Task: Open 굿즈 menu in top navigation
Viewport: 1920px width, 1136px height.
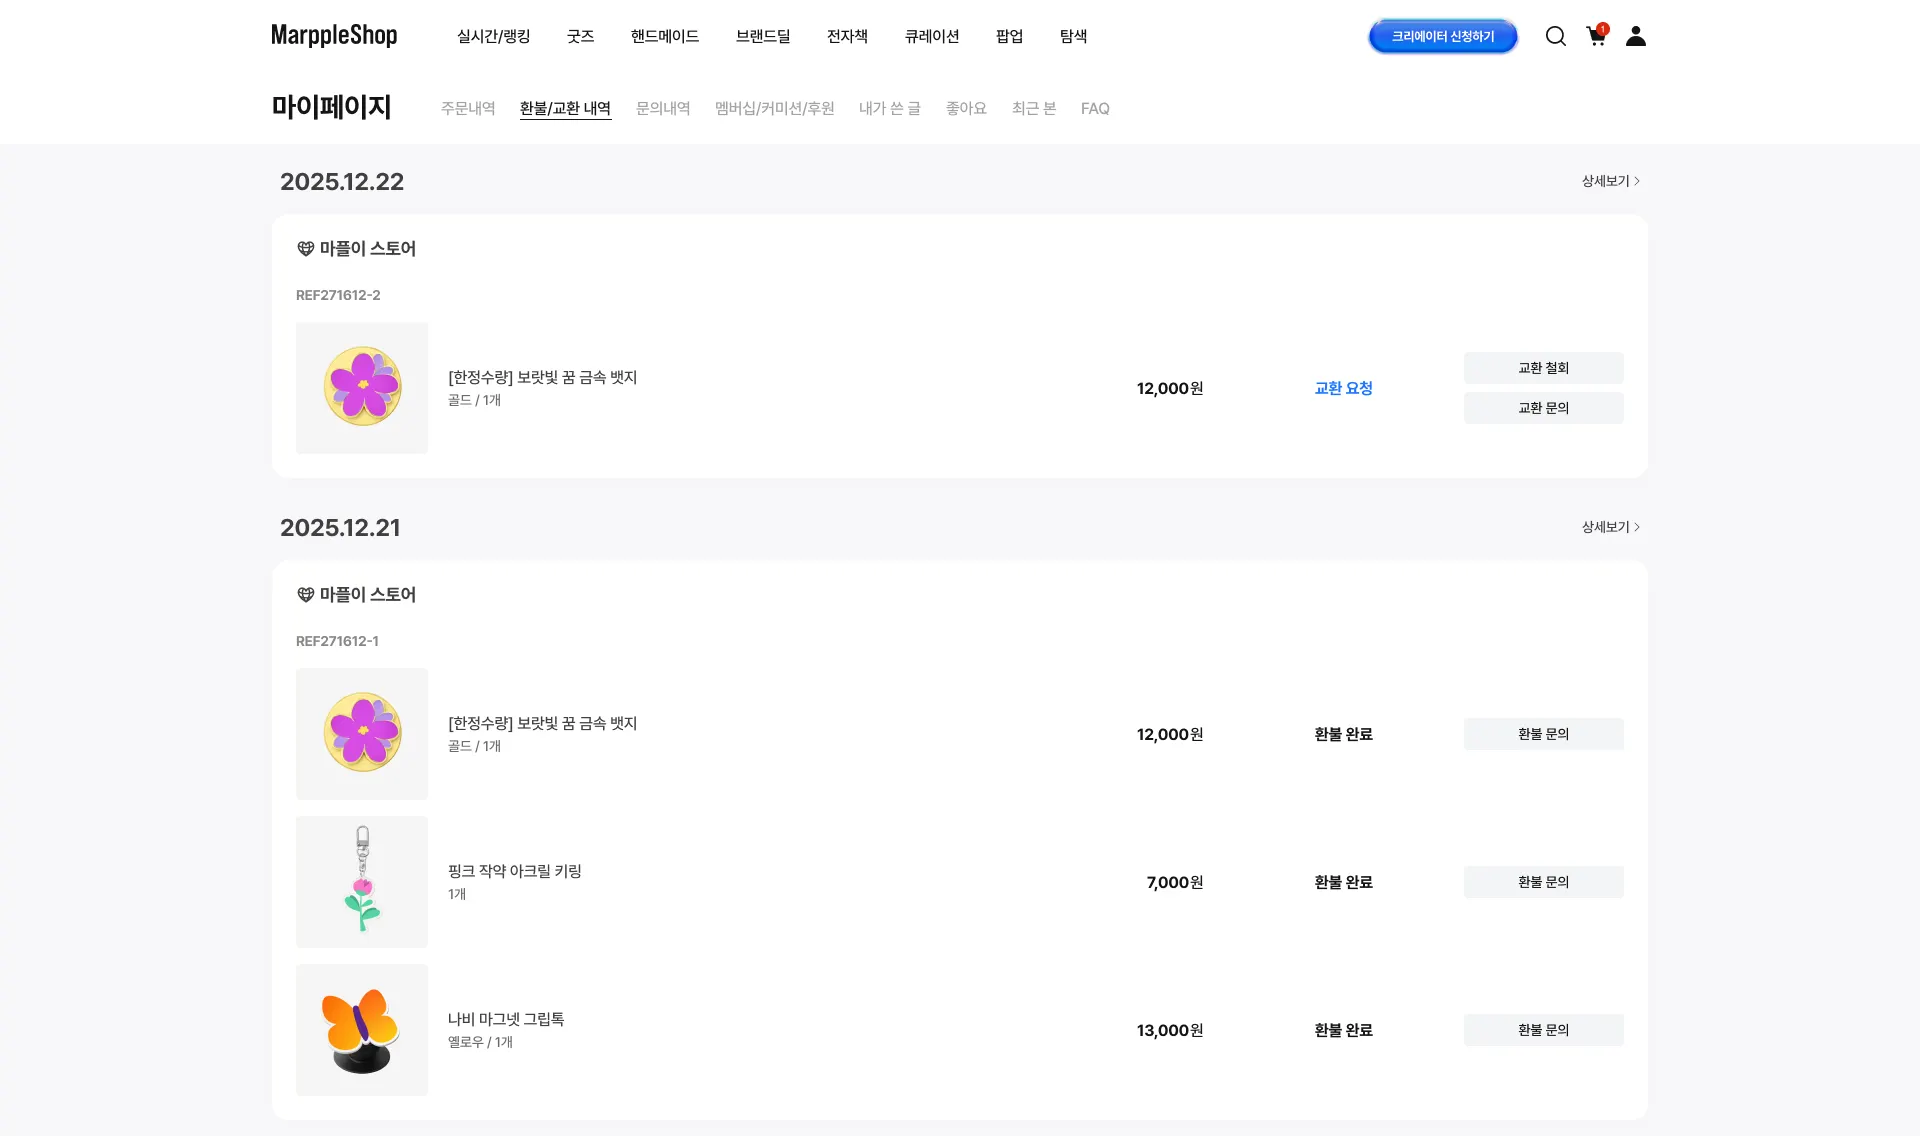Action: [580, 36]
